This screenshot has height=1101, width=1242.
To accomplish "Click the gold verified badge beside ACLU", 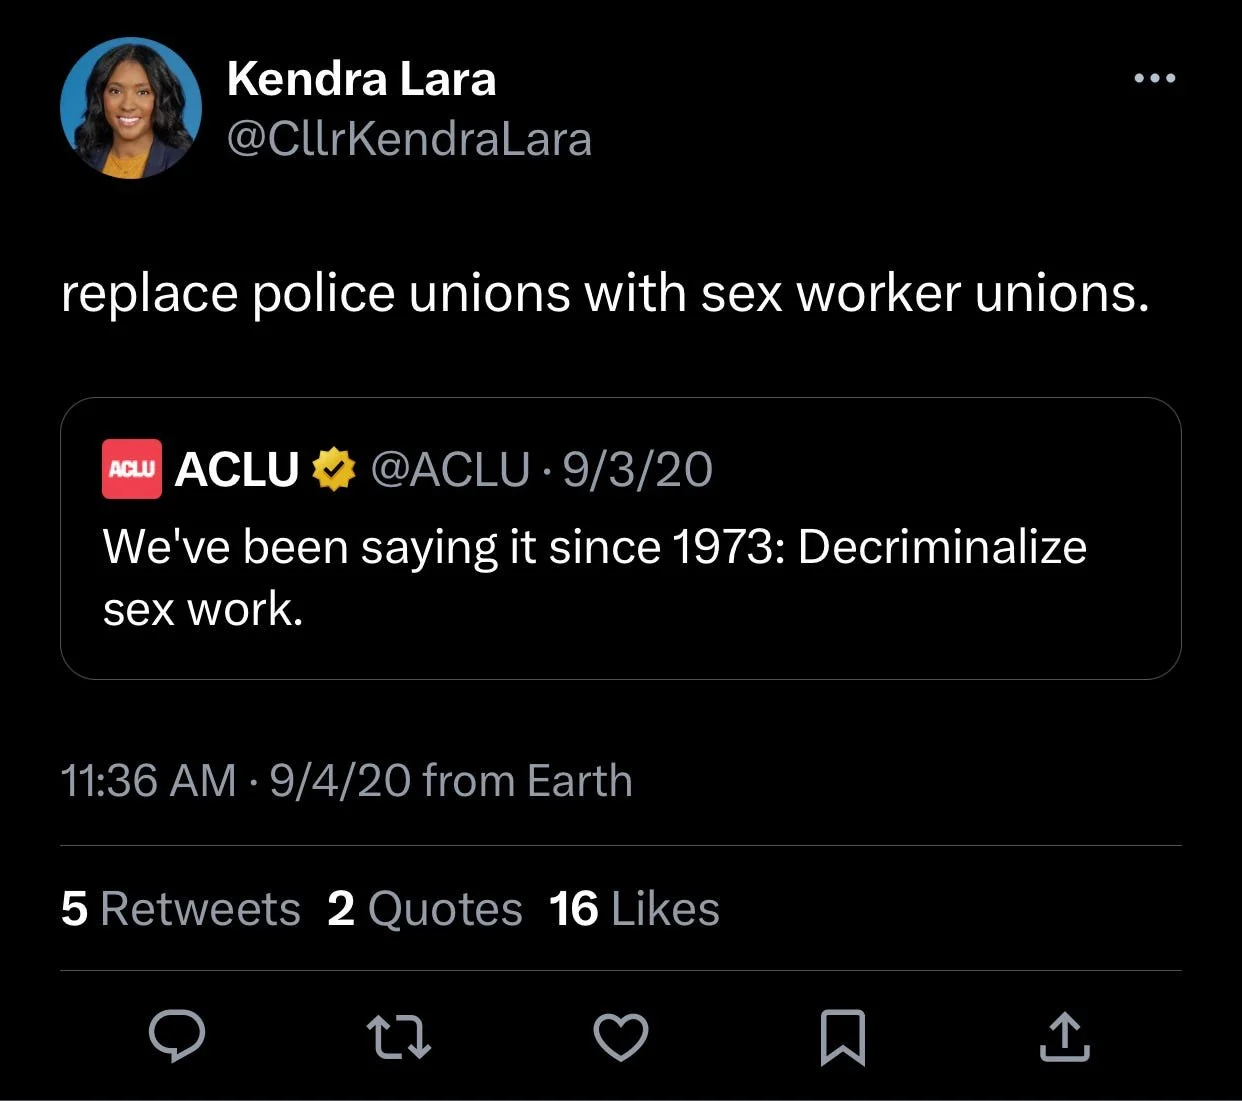I will (334, 469).
